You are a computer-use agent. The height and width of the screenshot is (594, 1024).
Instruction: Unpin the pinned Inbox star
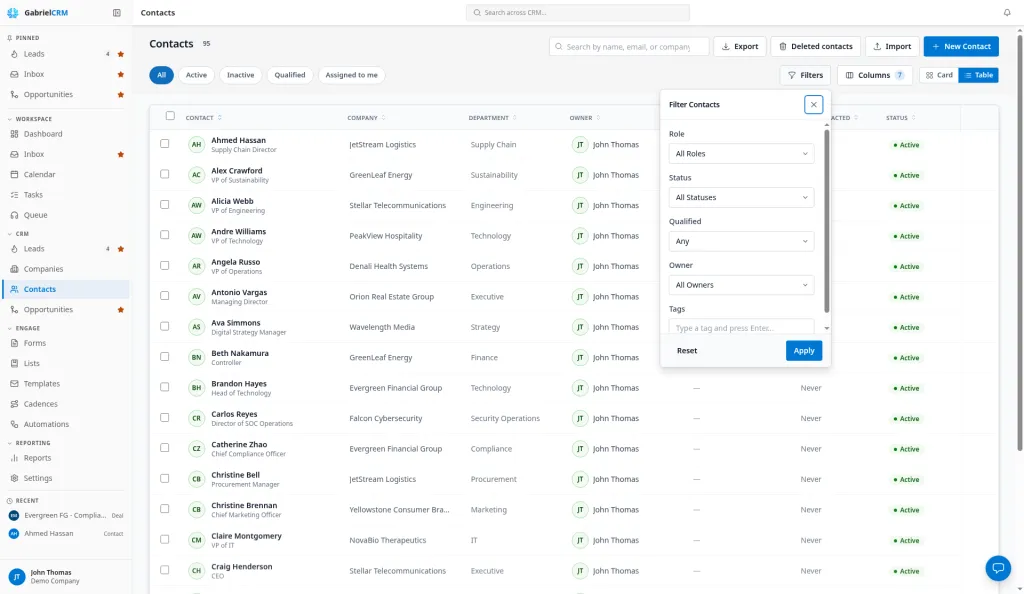point(121,74)
